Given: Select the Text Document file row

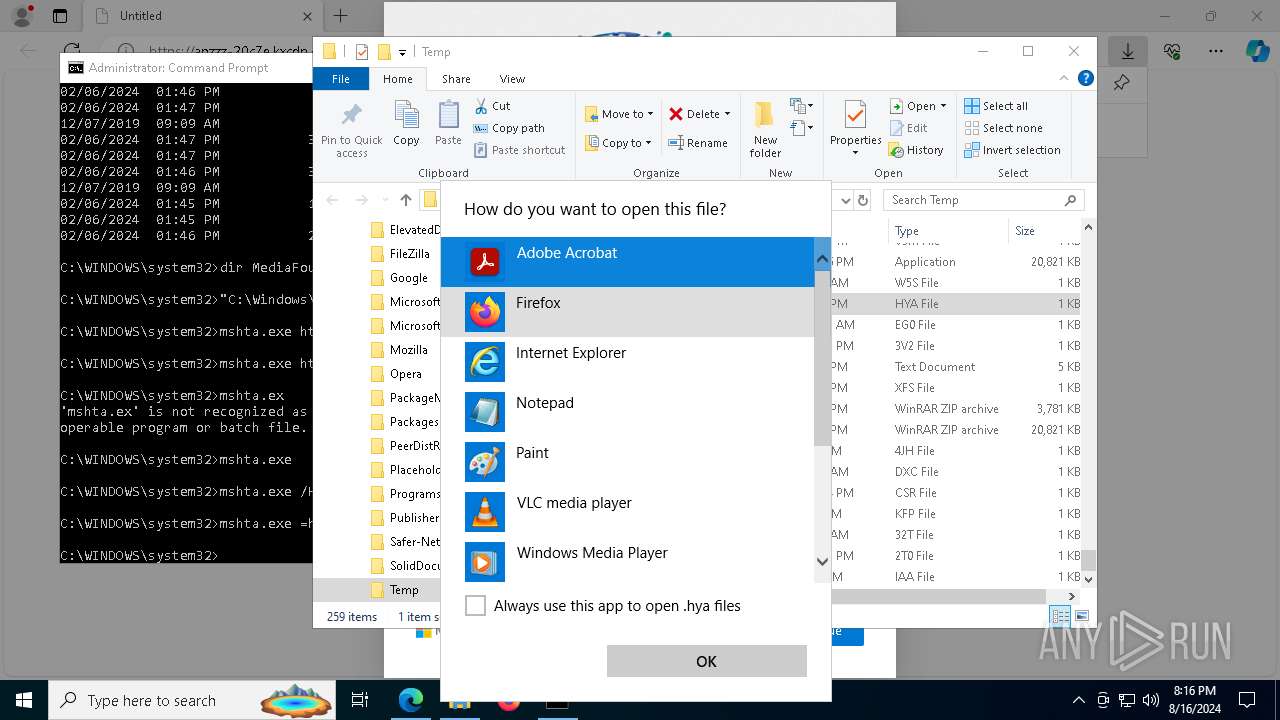Looking at the screenshot, I should [x=956, y=367].
